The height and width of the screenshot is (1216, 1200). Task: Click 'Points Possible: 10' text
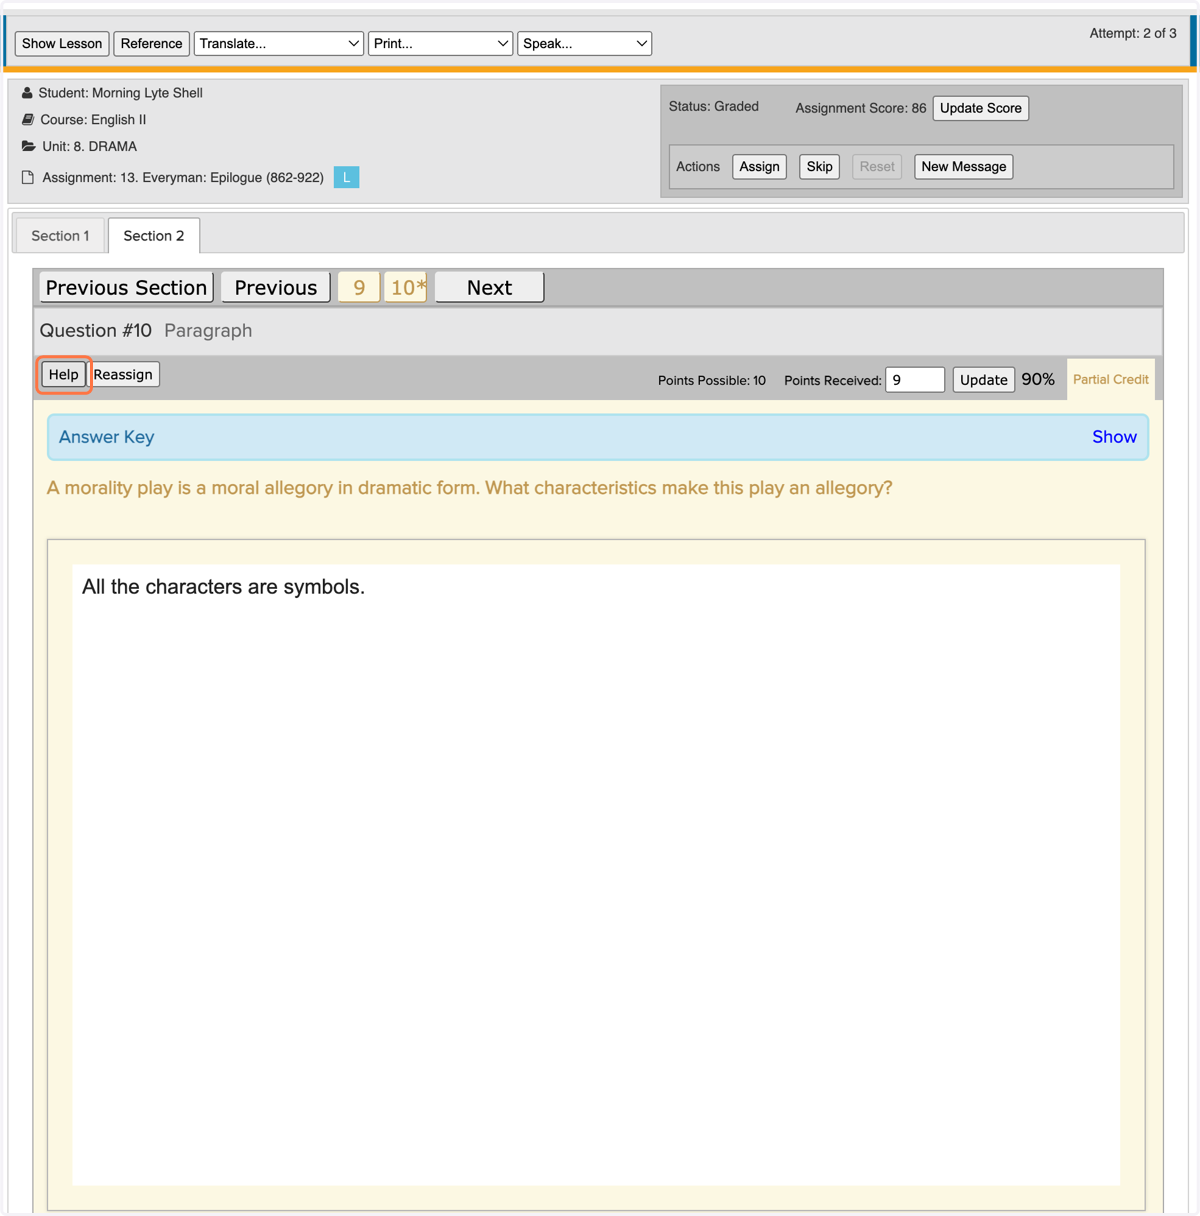712,381
